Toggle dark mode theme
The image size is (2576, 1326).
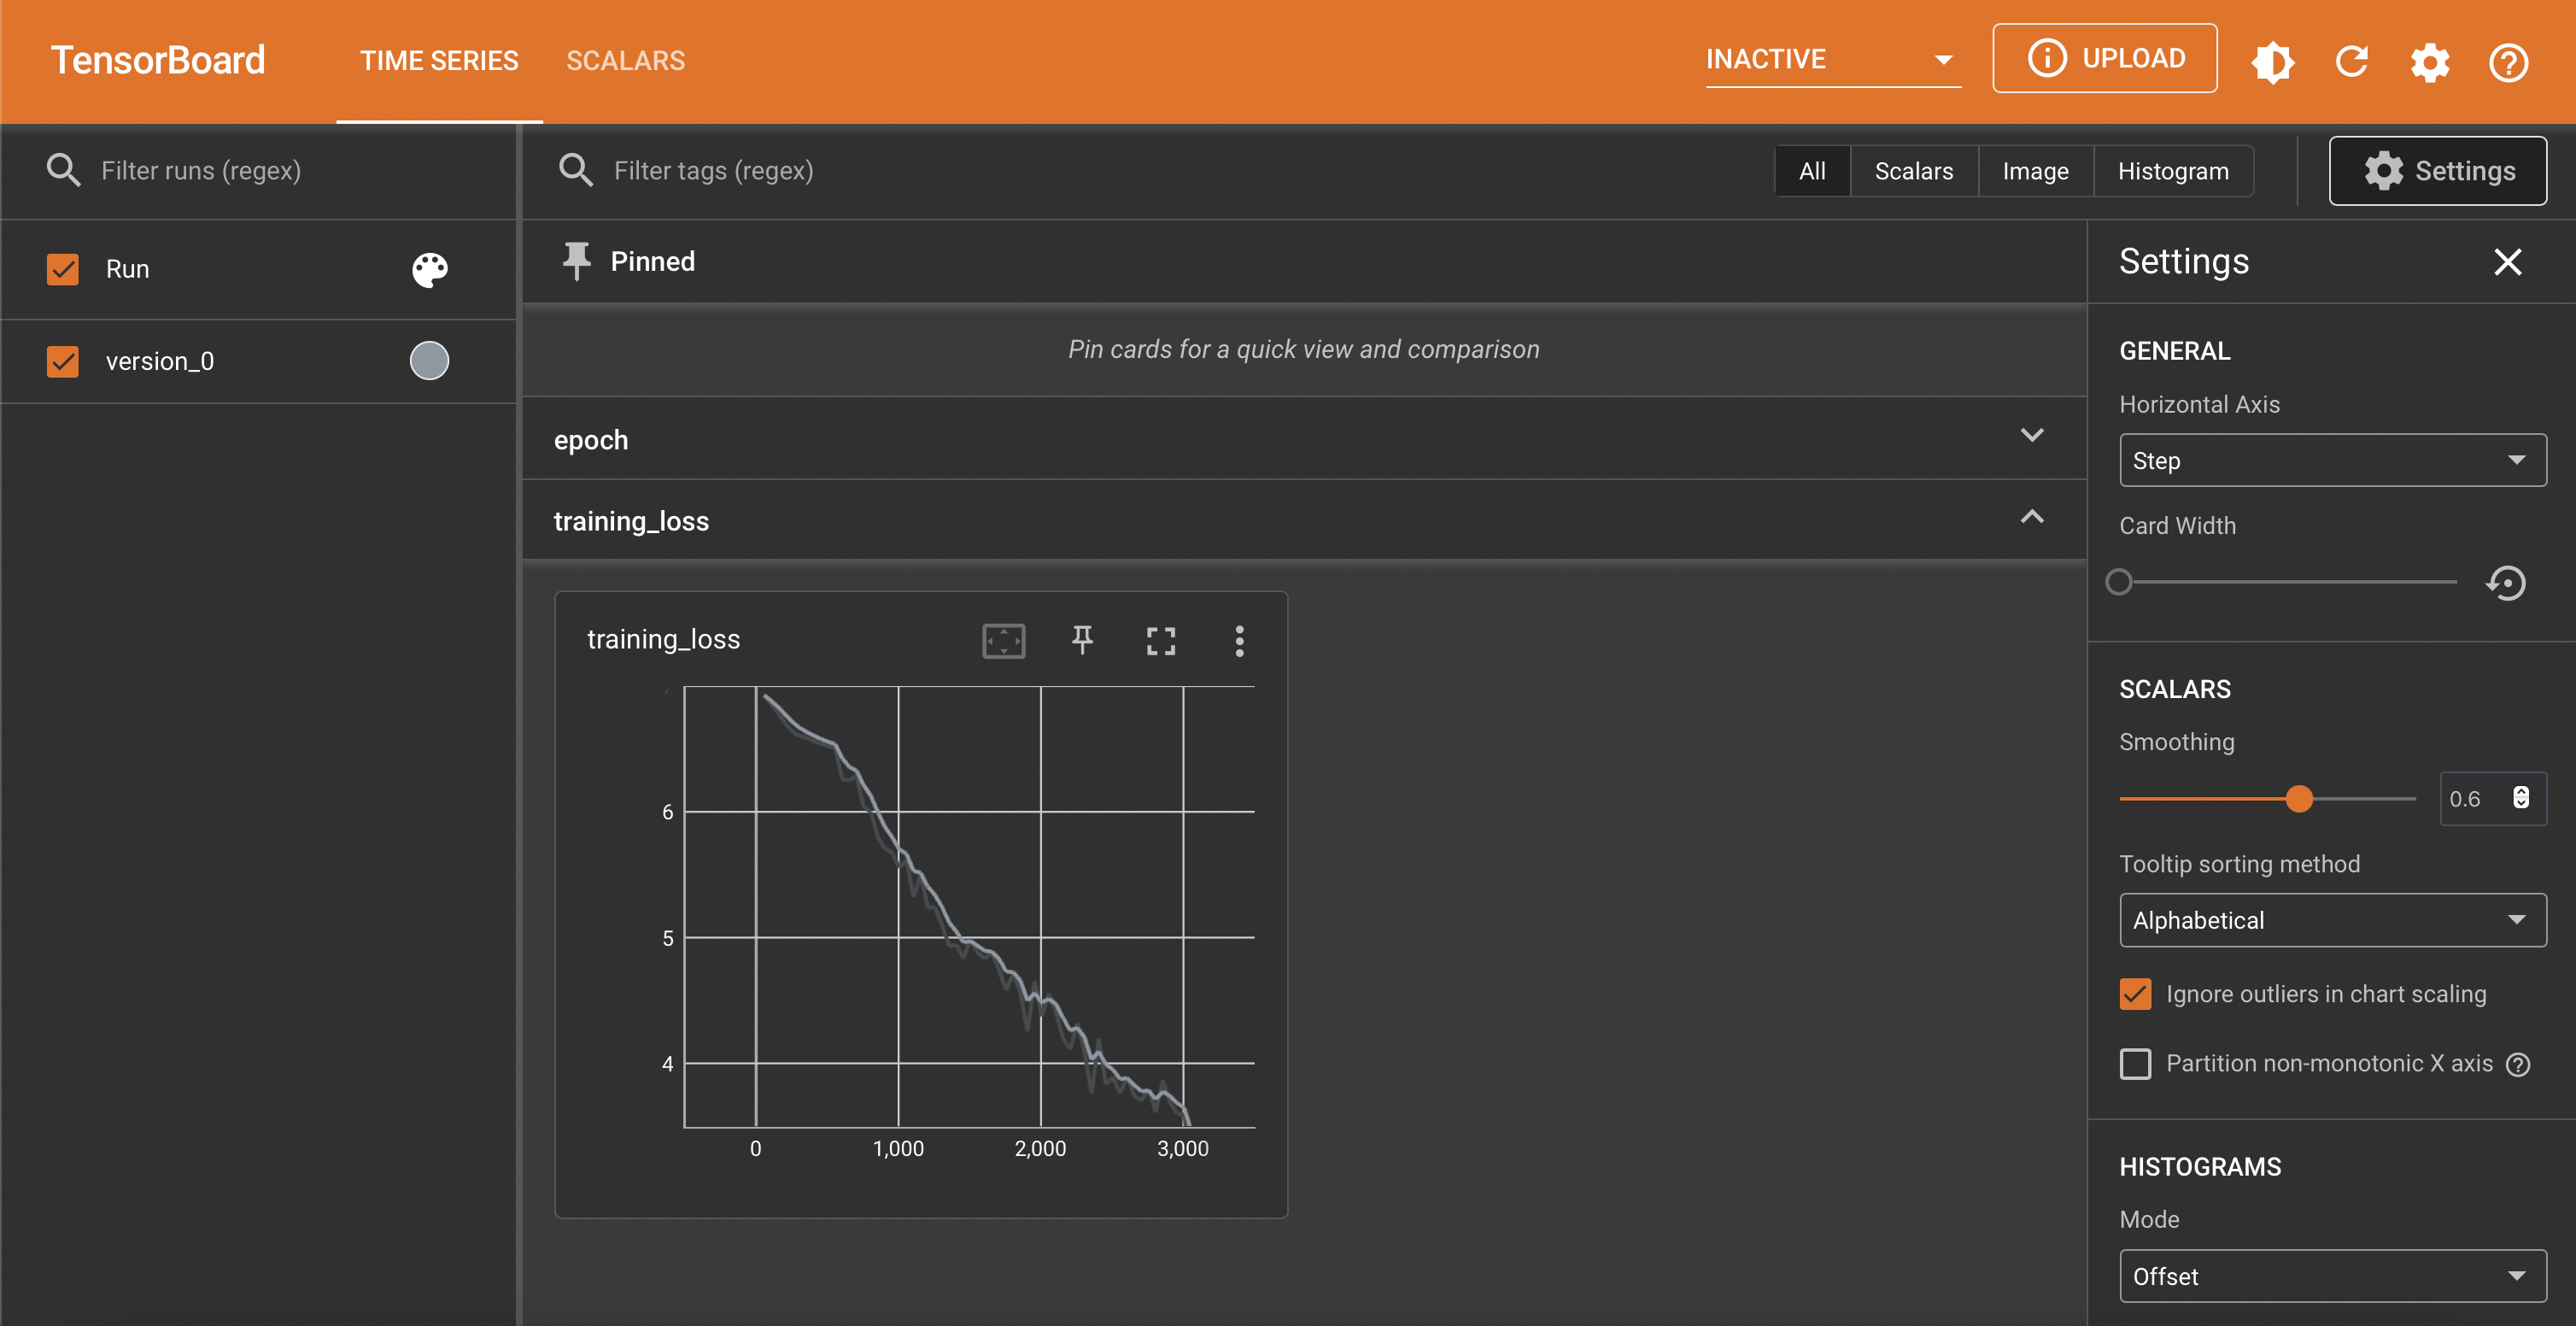click(2272, 61)
